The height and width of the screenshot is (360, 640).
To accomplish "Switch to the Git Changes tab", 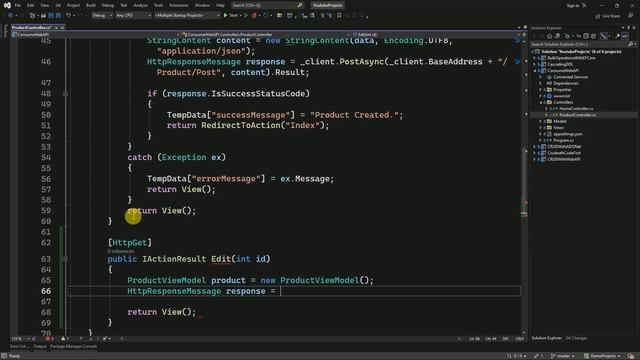I will (576, 338).
